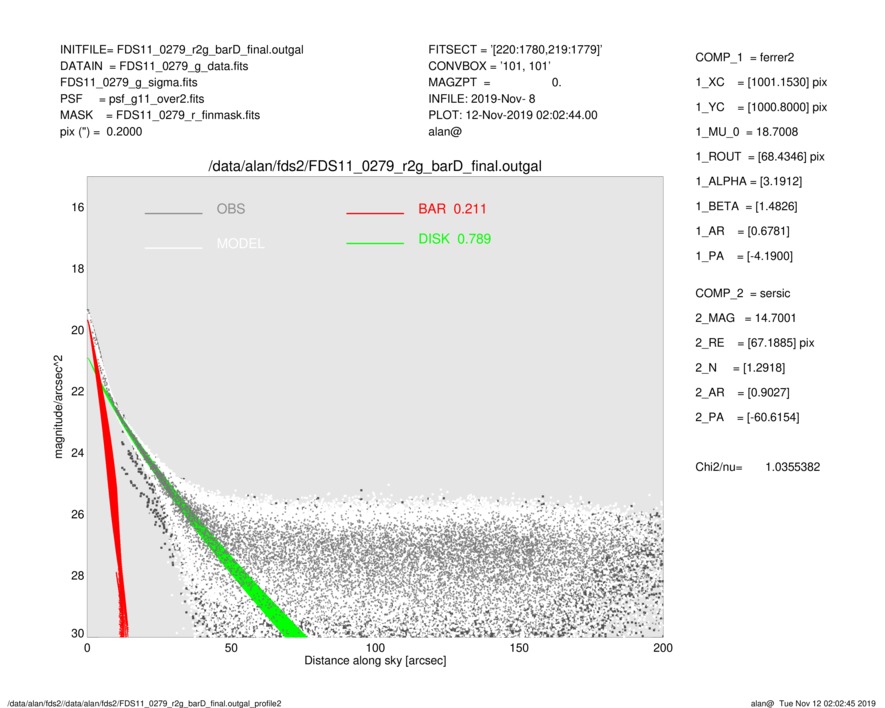Viewport: 885px width, 708px height.
Task: Click the y-axis tick label 16
Action: (78, 208)
